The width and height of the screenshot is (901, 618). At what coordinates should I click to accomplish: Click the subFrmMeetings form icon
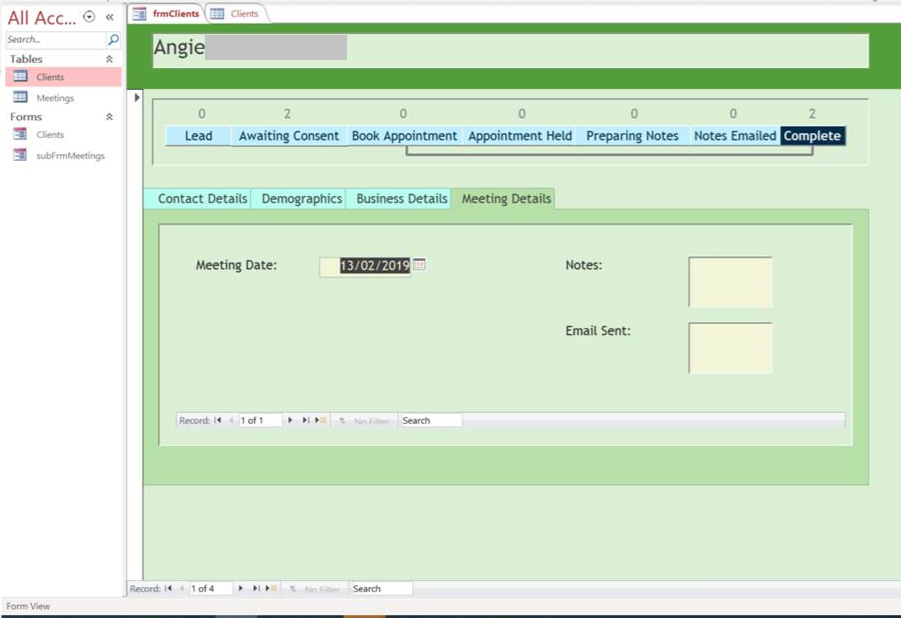point(20,155)
